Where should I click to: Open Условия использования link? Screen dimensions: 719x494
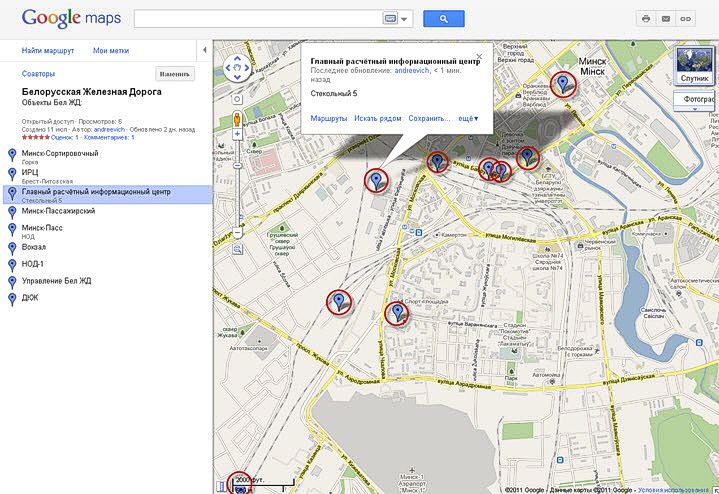coord(673,490)
